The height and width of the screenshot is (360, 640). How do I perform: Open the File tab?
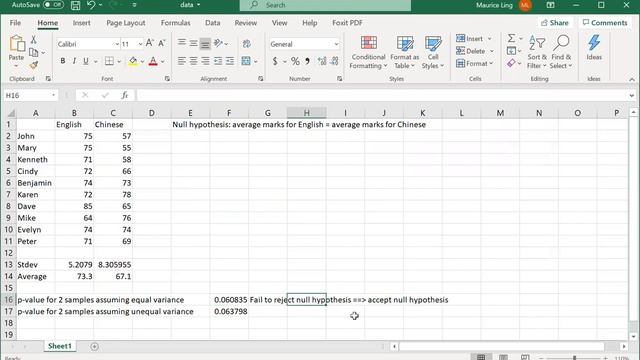coord(15,23)
